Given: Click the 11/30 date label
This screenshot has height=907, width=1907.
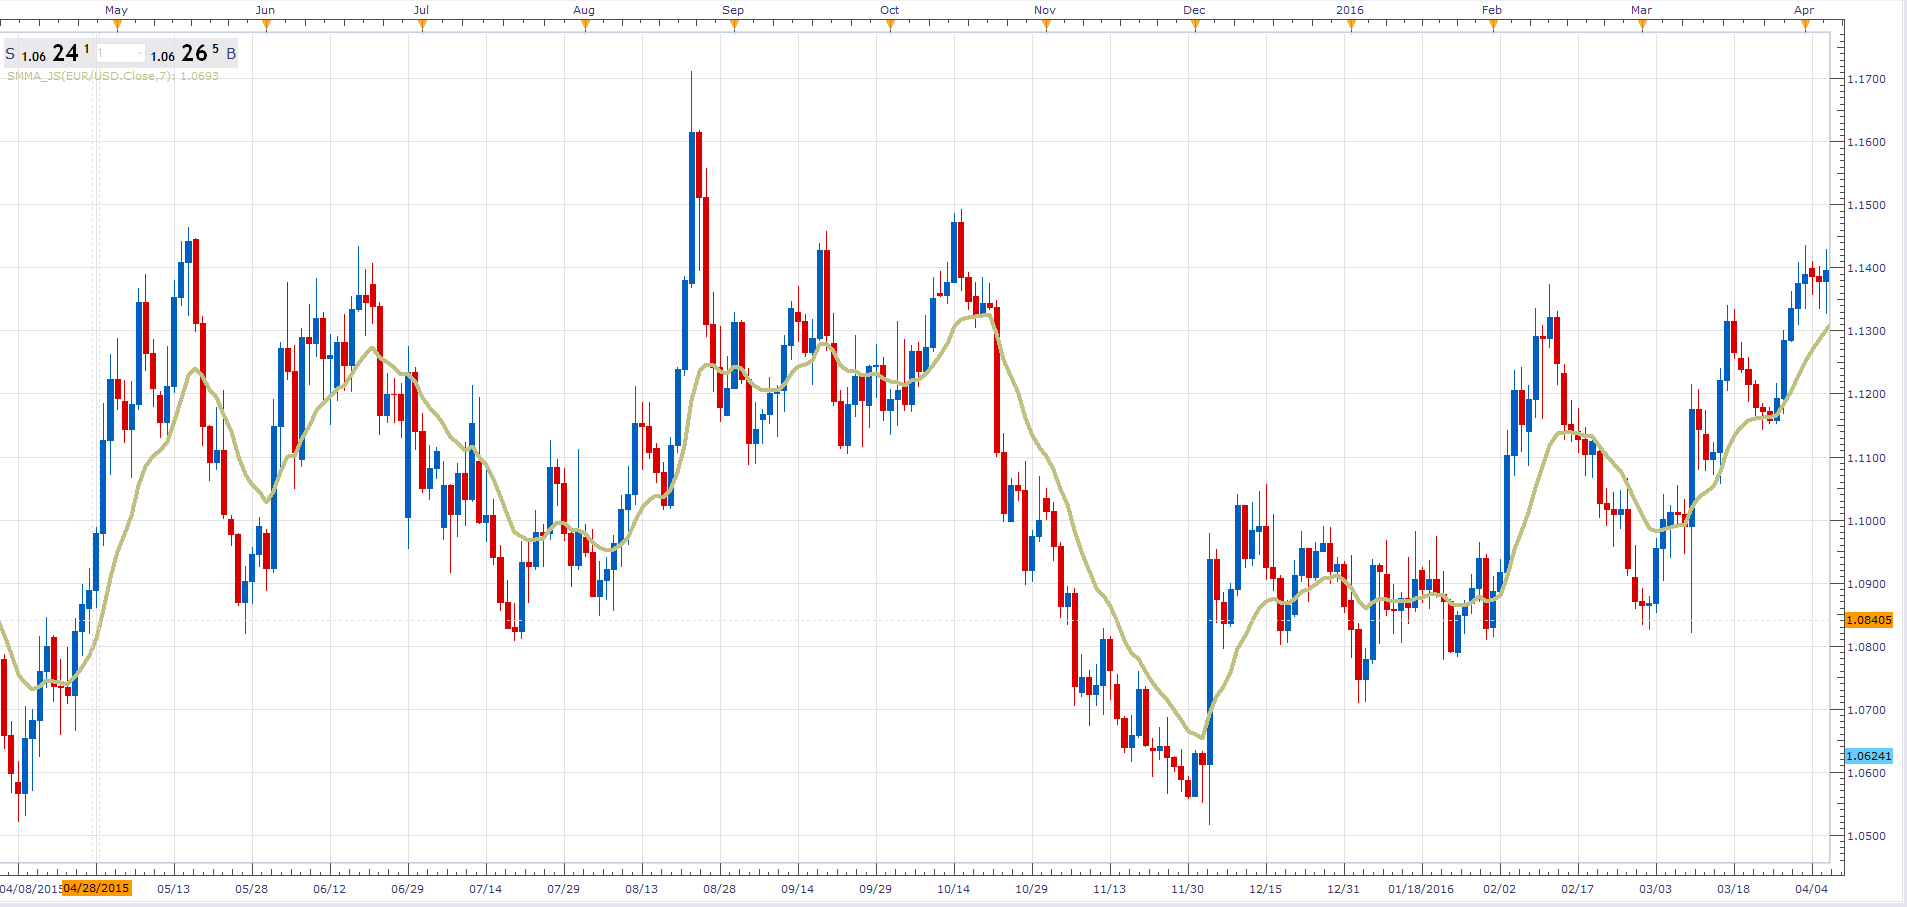Looking at the screenshot, I should pyautogui.click(x=1188, y=889).
